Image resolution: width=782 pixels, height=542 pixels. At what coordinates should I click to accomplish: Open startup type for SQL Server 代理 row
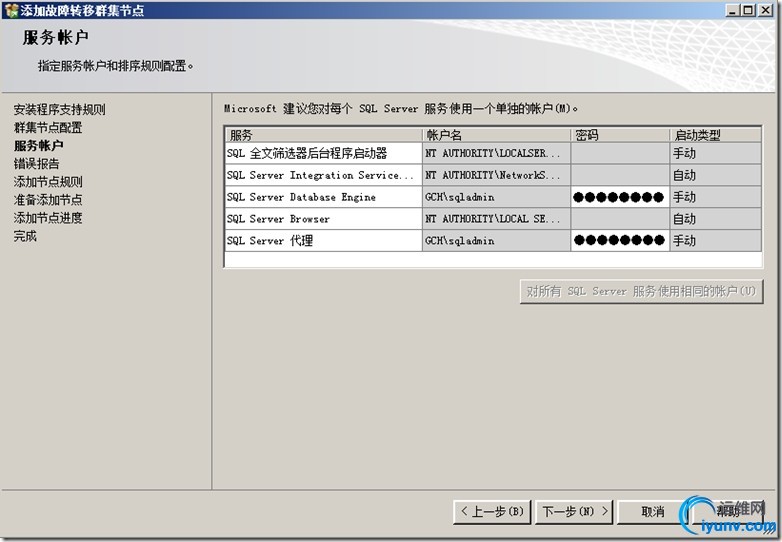[x=716, y=240]
